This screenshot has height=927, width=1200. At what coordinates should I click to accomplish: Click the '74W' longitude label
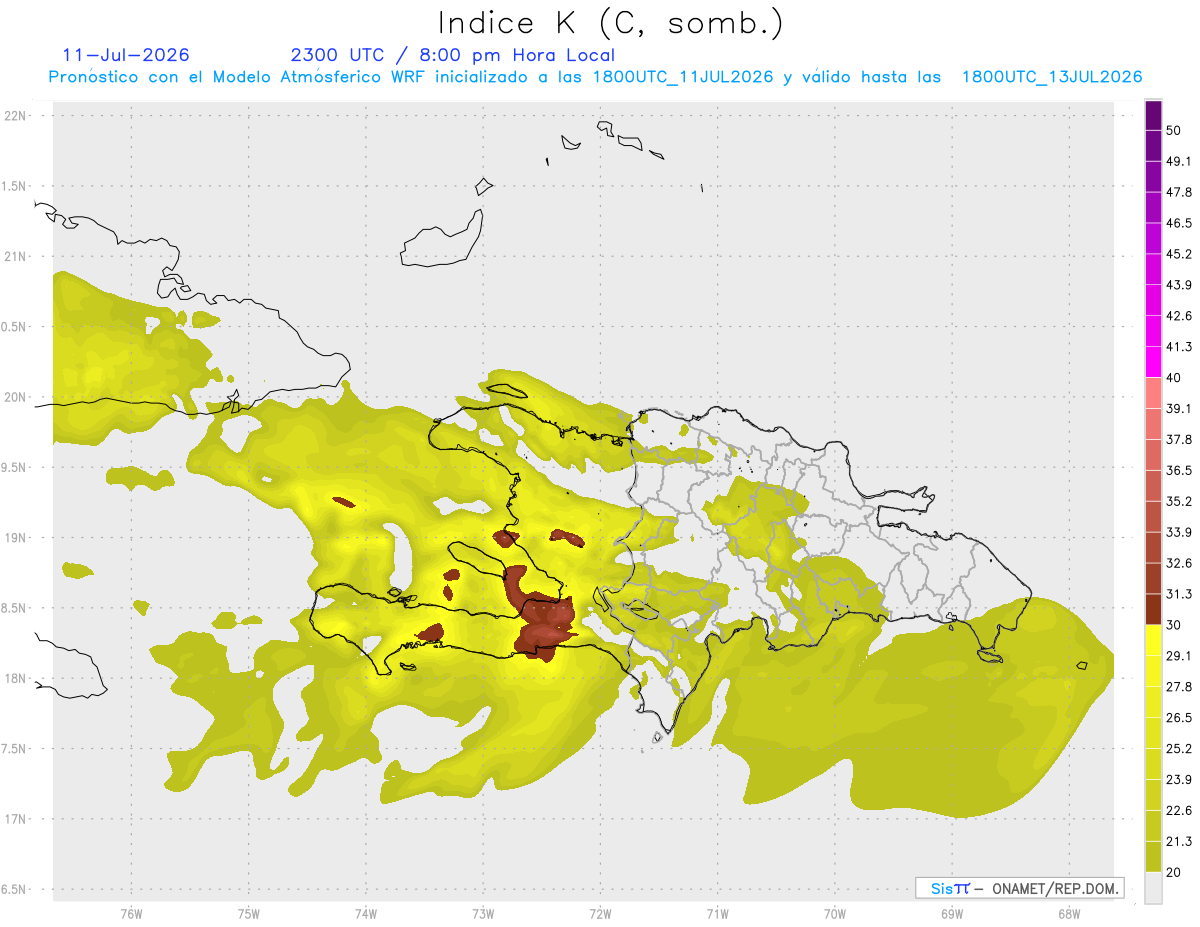(366, 913)
